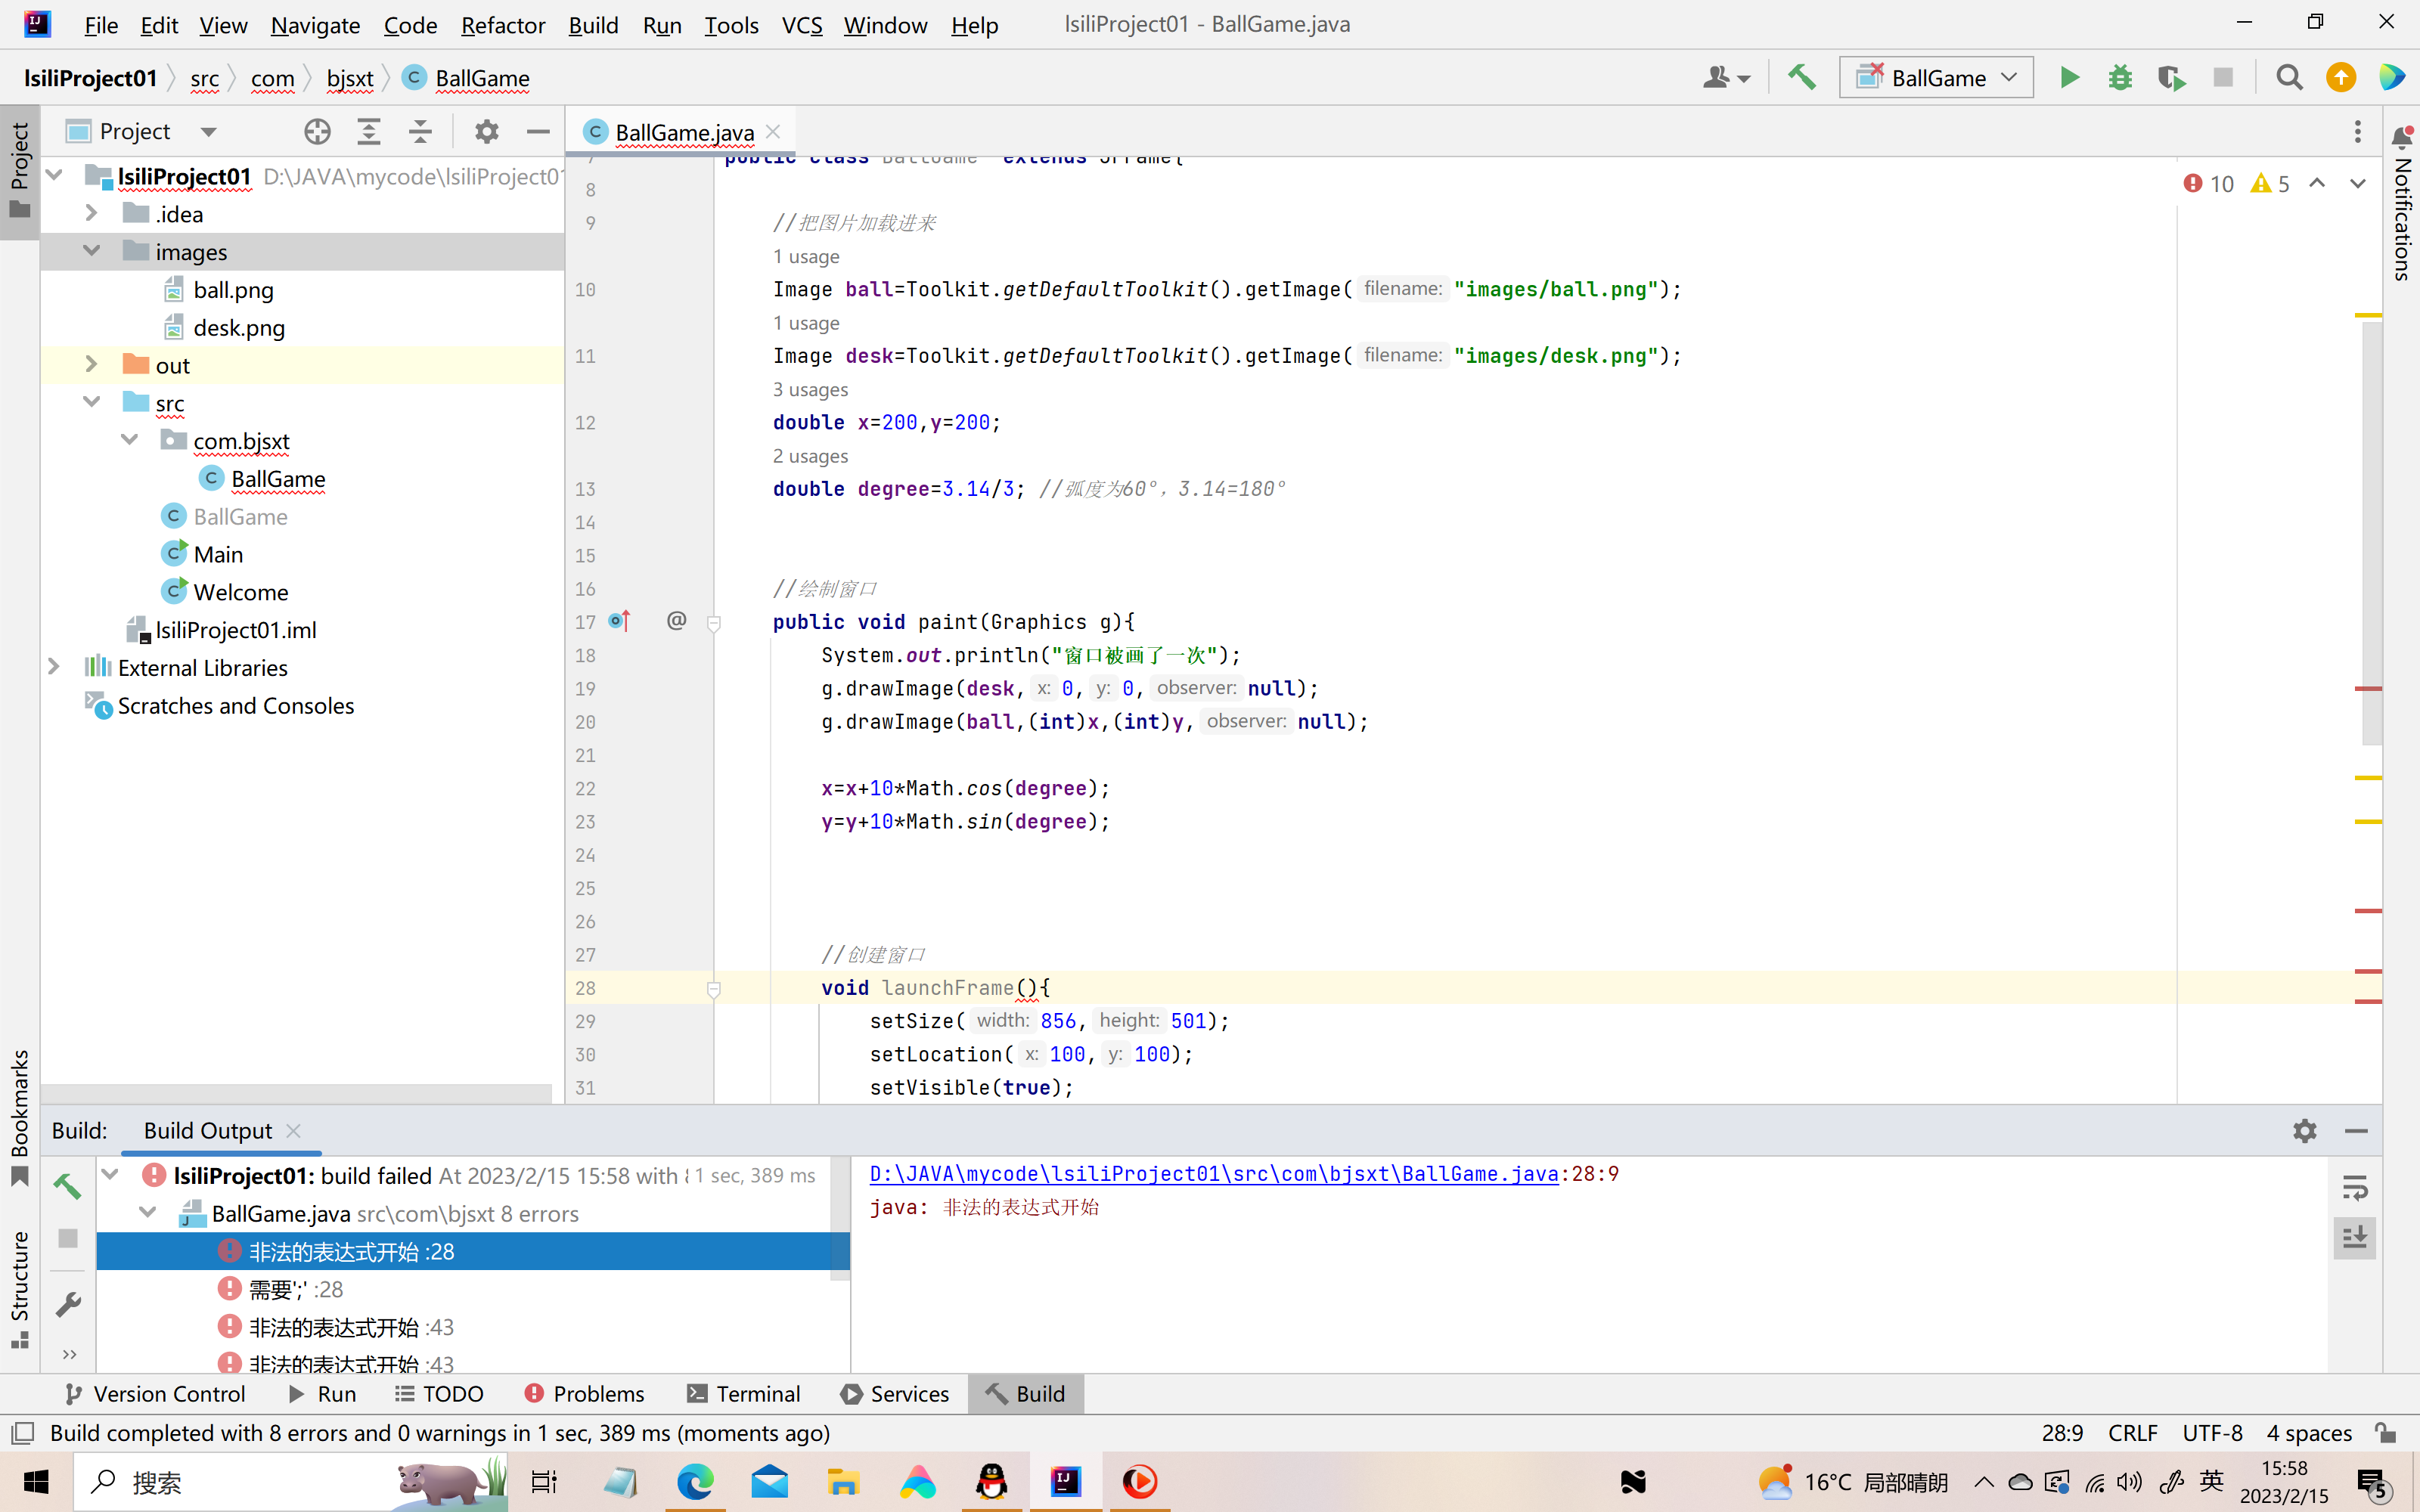Screen dimensions: 2420x1512
Task: Click Windows Start button
Action: pos(36,1482)
